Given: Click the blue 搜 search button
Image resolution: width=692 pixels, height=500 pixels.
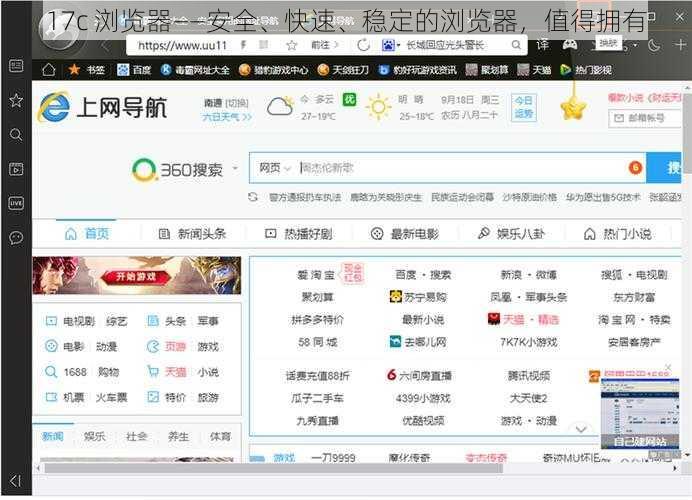Looking at the screenshot, I should (x=664, y=168).
